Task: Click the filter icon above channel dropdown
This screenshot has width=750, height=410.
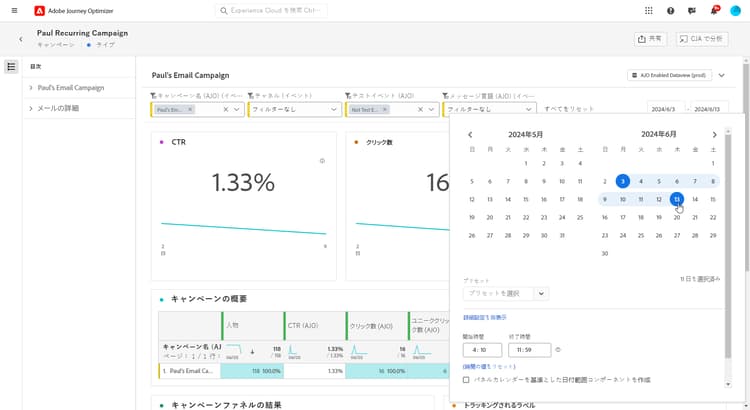Action: (251, 96)
